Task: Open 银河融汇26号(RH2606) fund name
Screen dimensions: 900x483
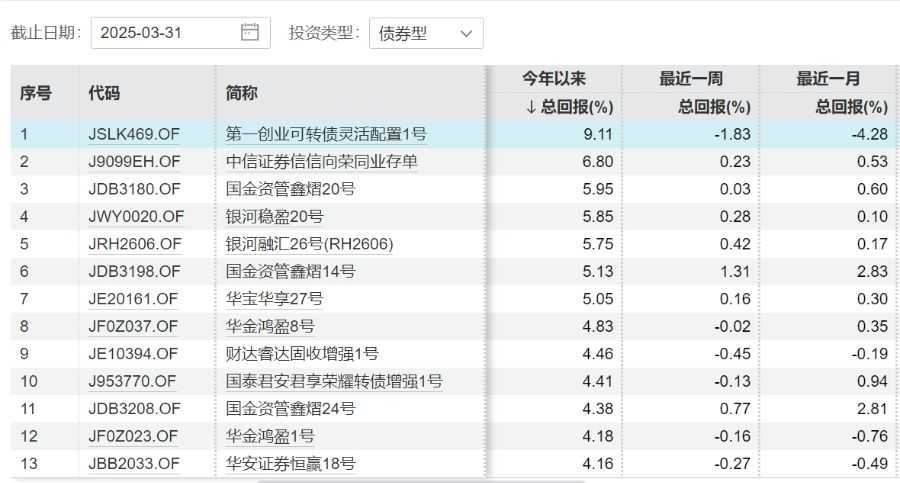Action: 309,244
